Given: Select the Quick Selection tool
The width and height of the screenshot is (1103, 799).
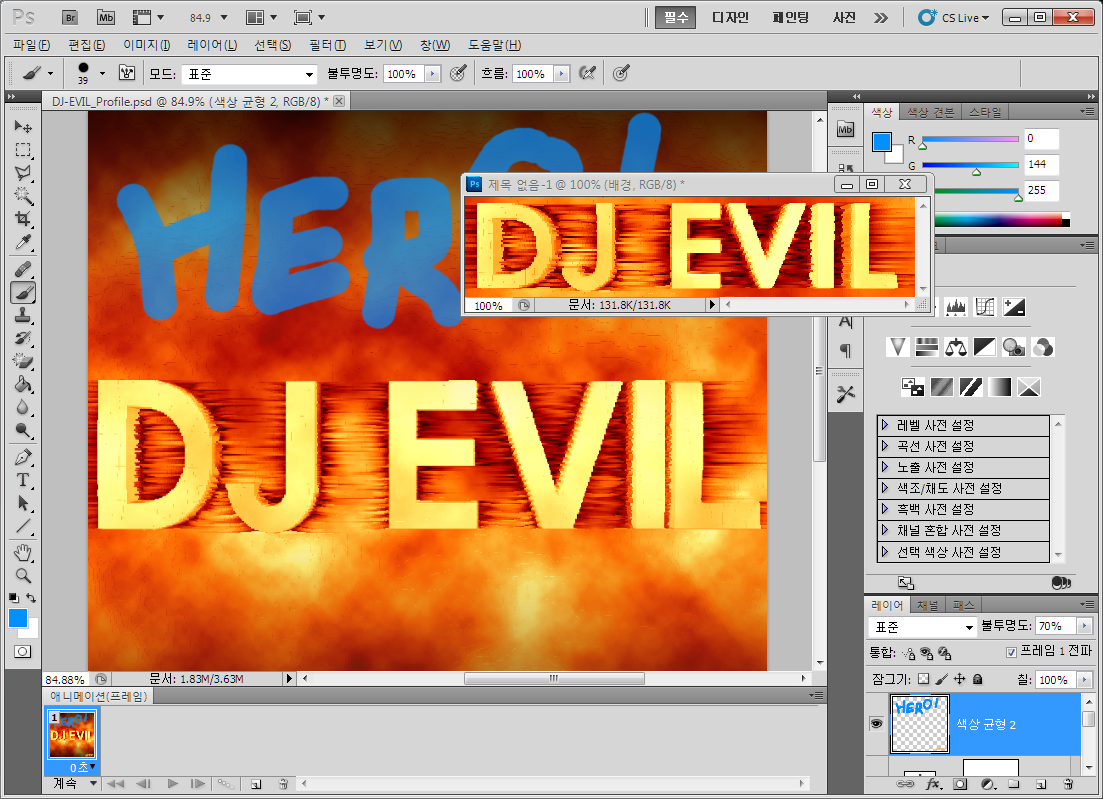Looking at the screenshot, I should [x=23, y=196].
